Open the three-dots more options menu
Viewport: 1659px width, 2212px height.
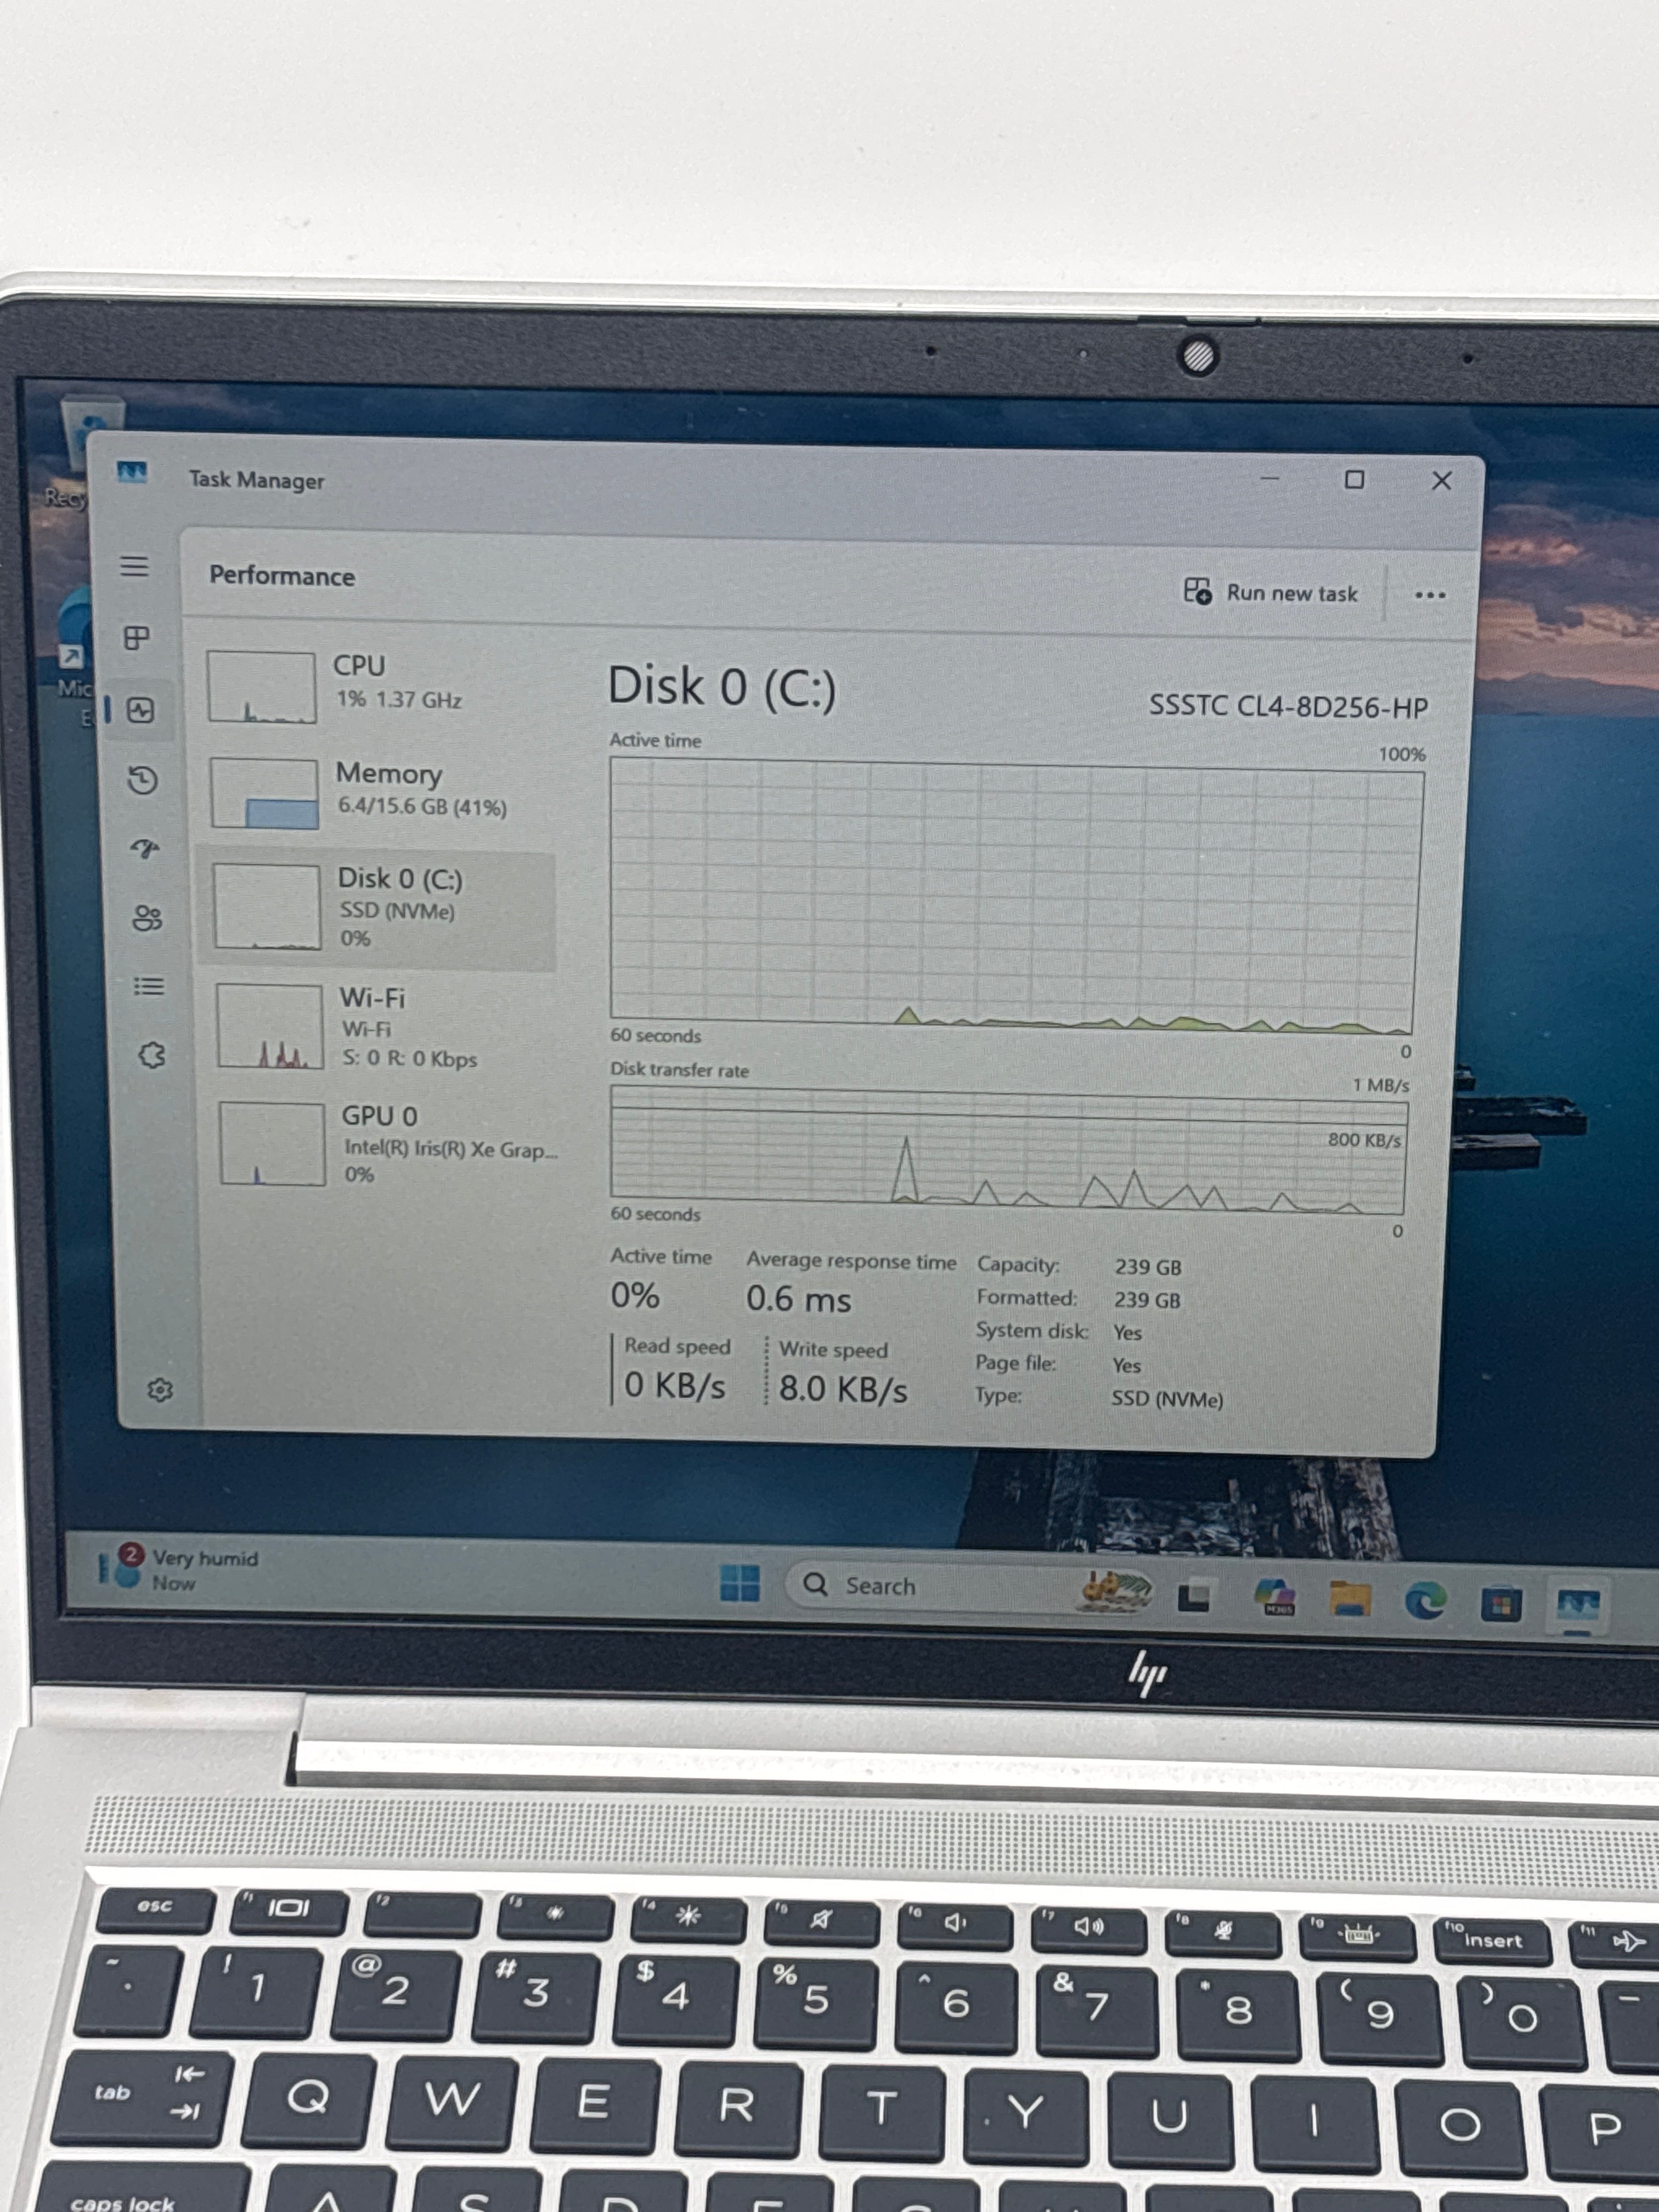1430,595
